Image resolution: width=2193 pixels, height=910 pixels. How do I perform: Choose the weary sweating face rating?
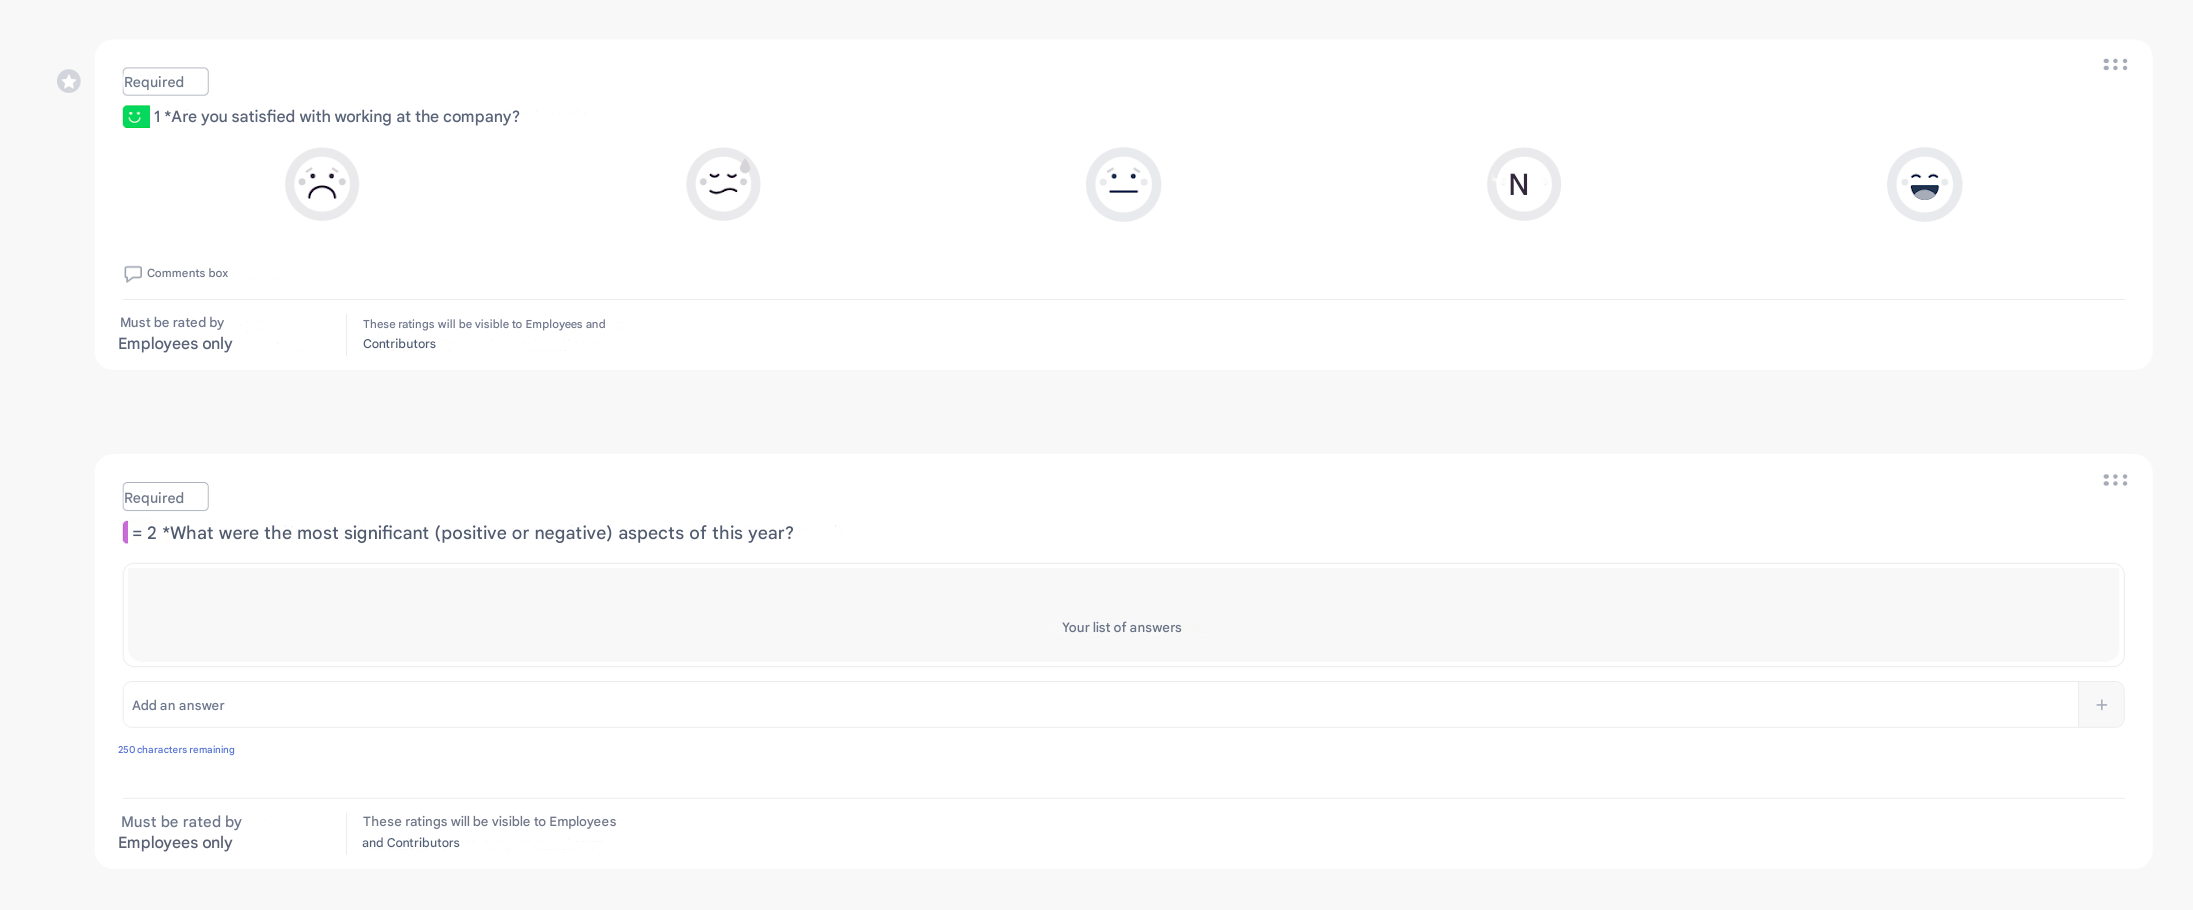(x=723, y=185)
